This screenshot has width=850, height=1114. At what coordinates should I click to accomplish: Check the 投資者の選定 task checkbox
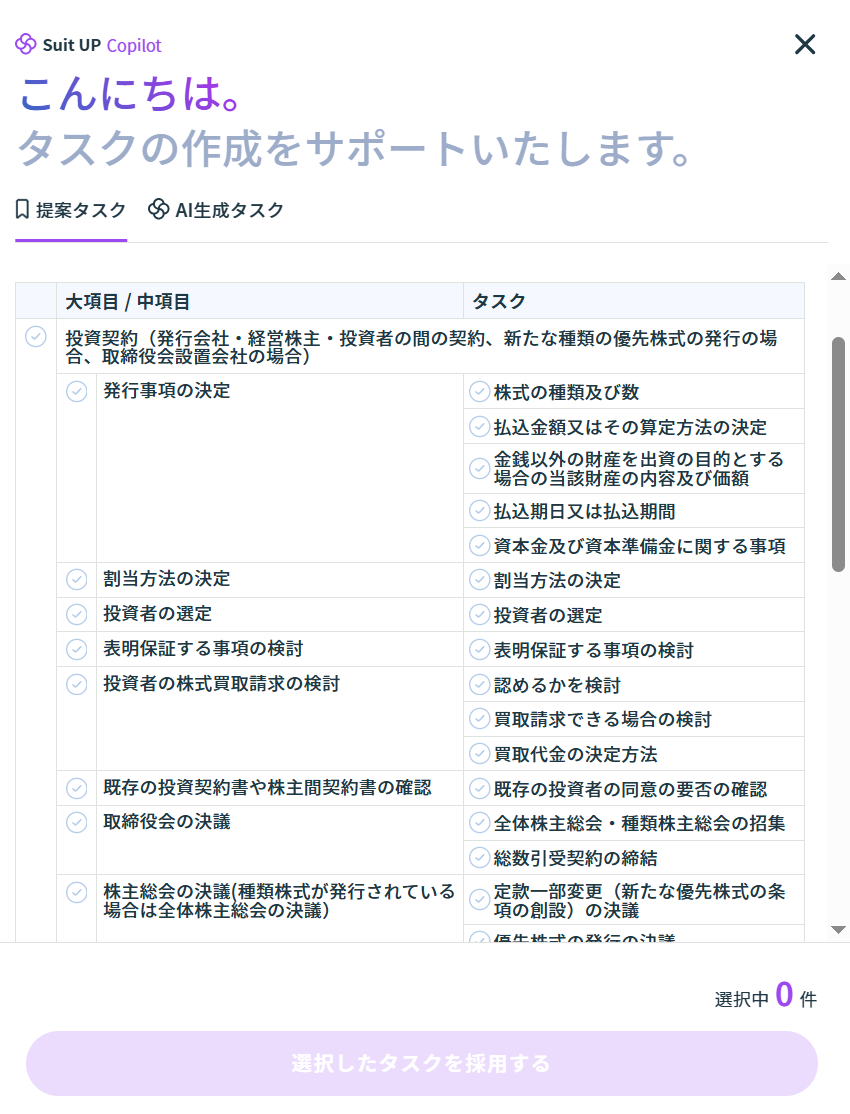(480, 615)
